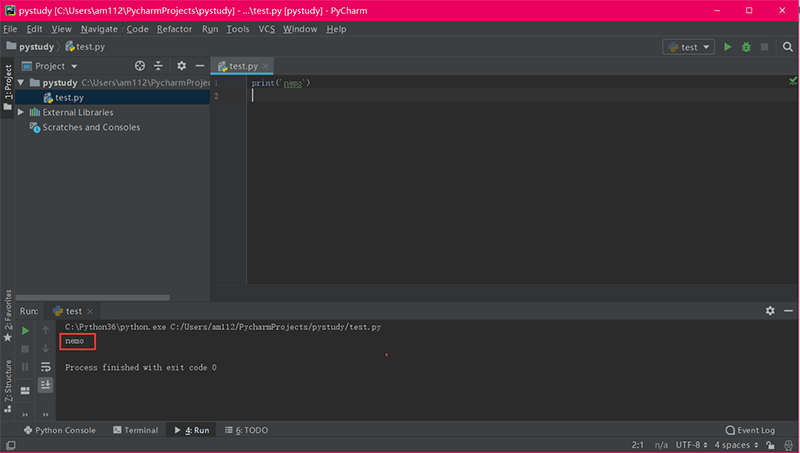The image size is (800, 453).
Task: Toggle soft-wrap in Run console
Action: tap(45, 366)
